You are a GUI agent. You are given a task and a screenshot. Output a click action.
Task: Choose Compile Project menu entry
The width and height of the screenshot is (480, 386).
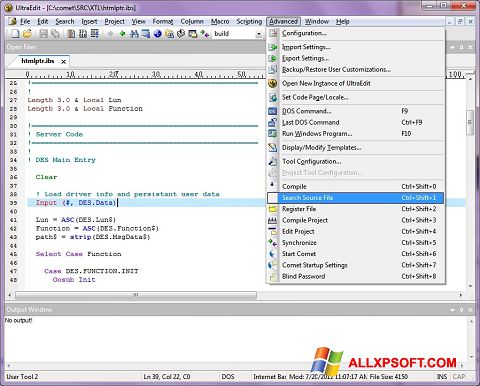[x=356, y=220]
